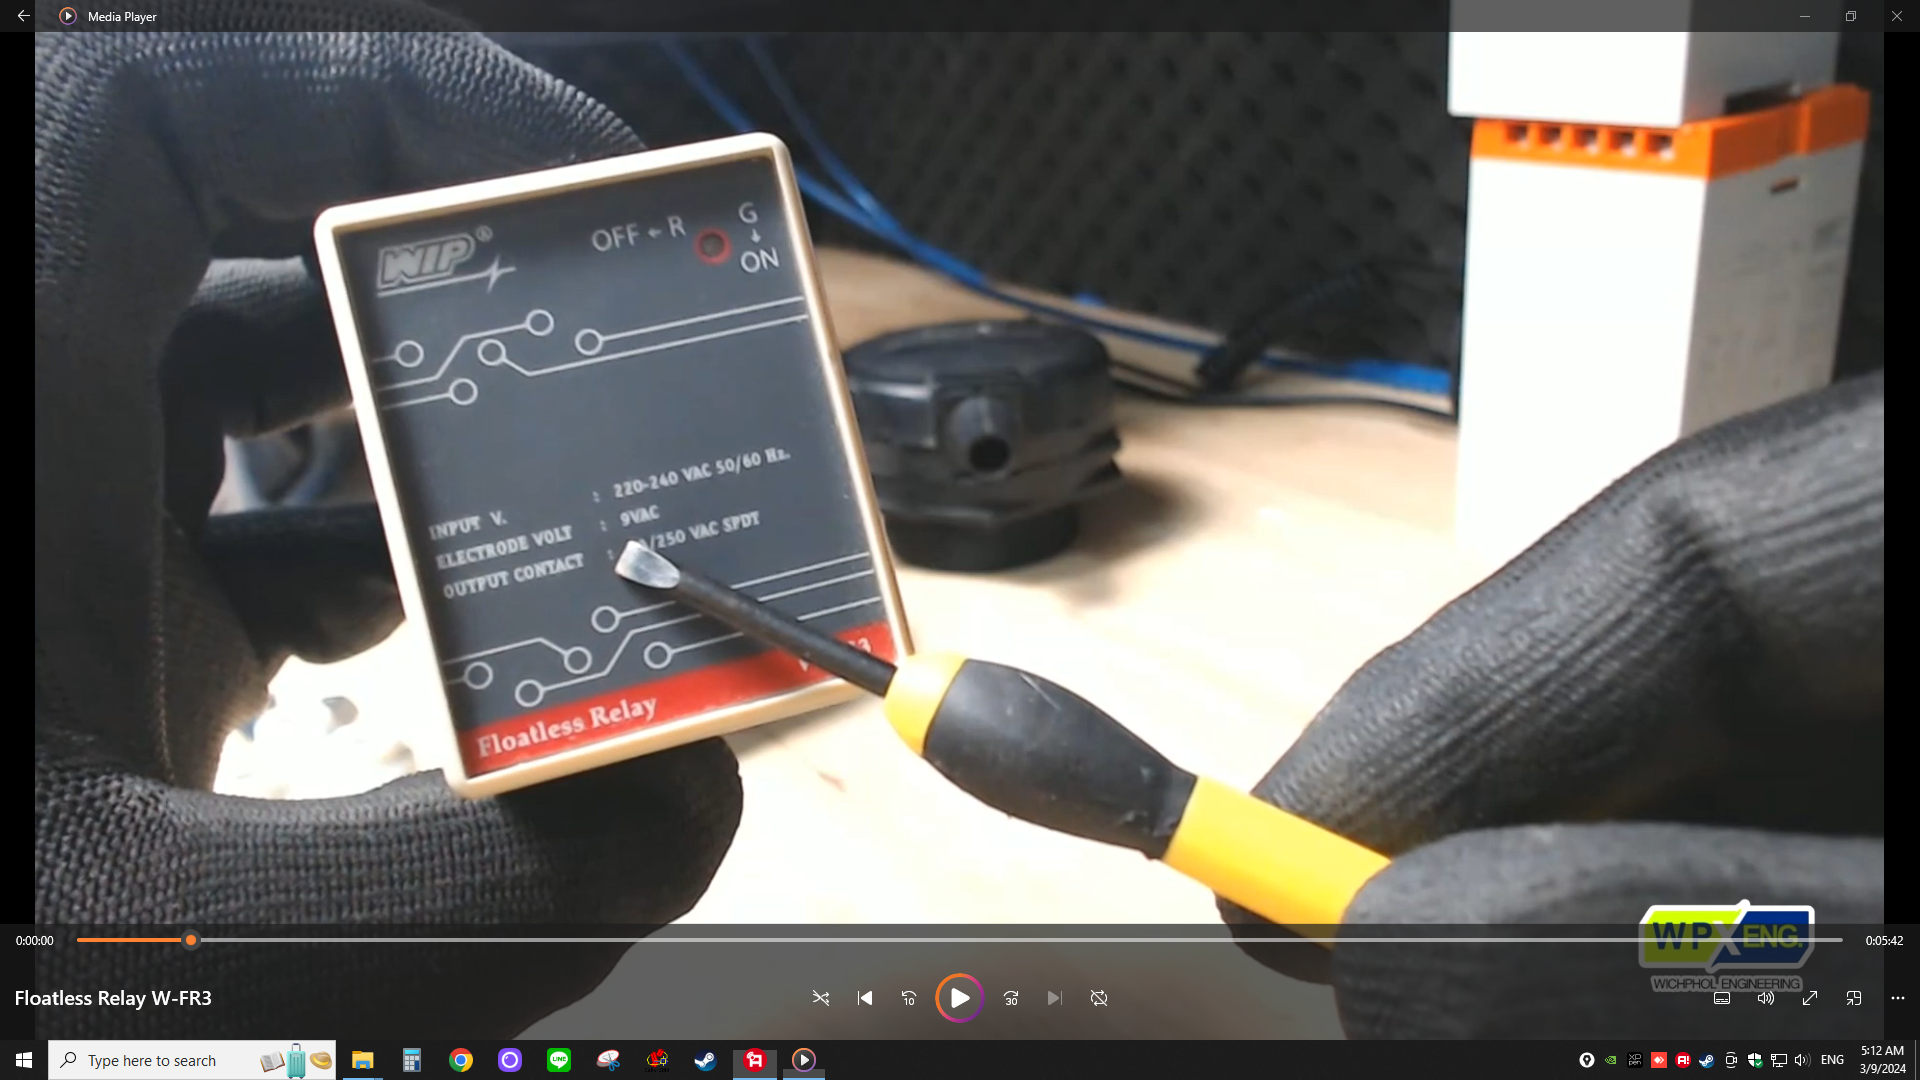Open subtitles and captions menu
1920x1080 pixels.
coord(1722,998)
